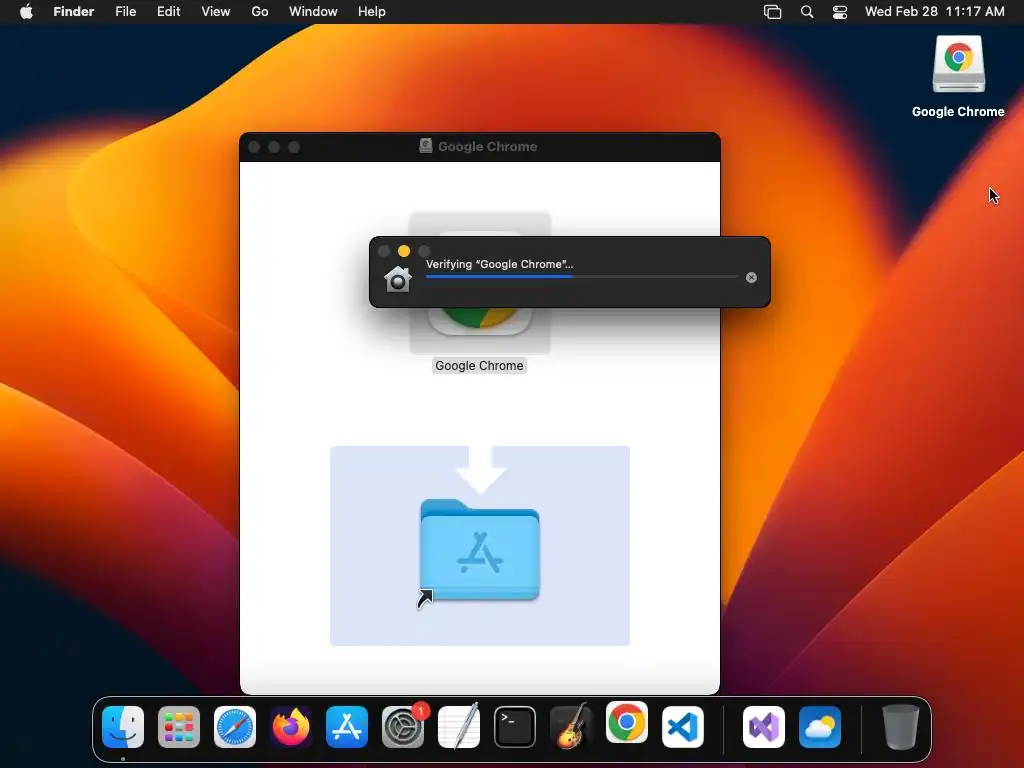
Task: Open the File menu
Action: point(125,12)
